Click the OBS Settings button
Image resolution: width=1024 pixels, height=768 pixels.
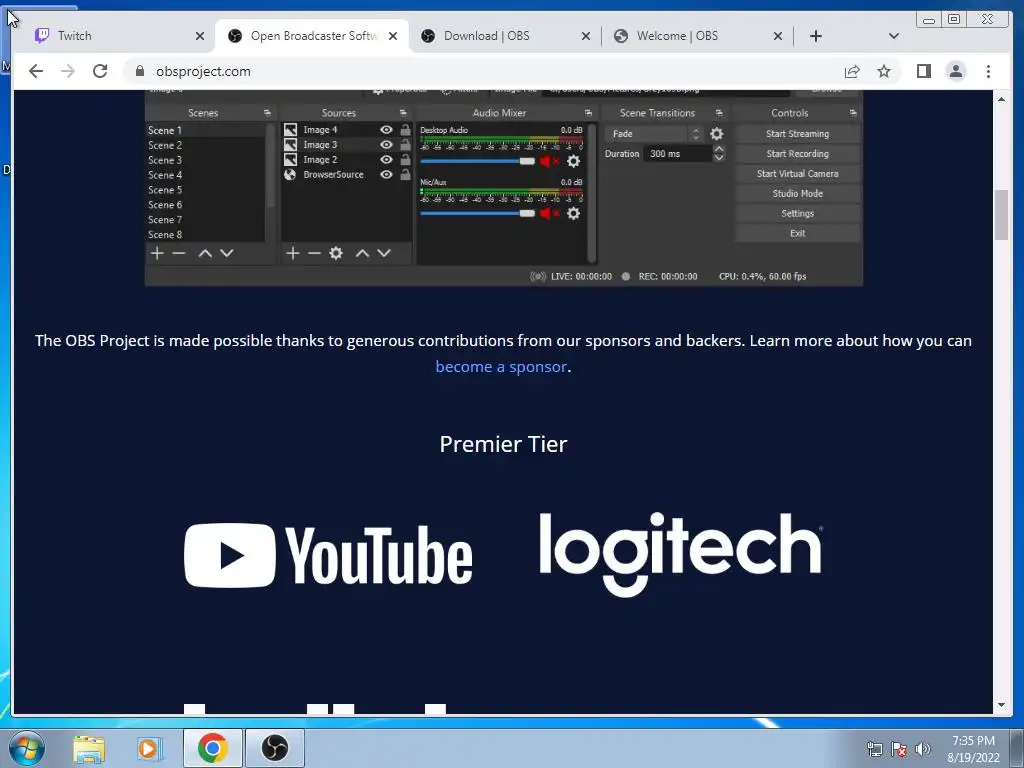click(x=797, y=214)
